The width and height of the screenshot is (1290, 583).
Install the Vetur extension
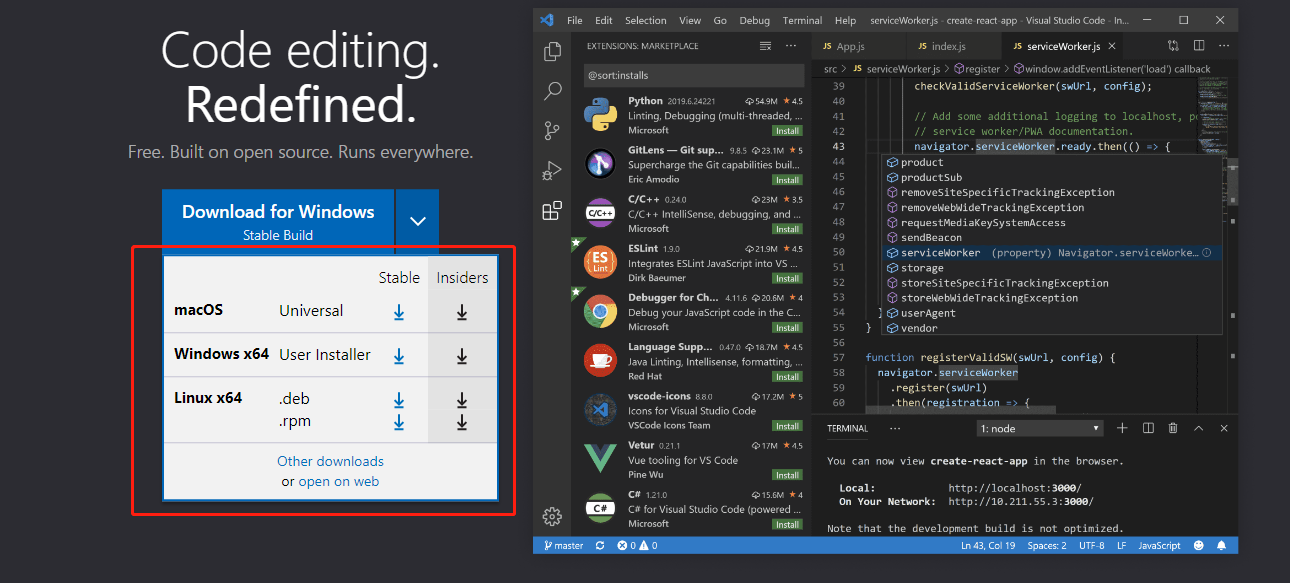pyautogui.click(x=787, y=475)
